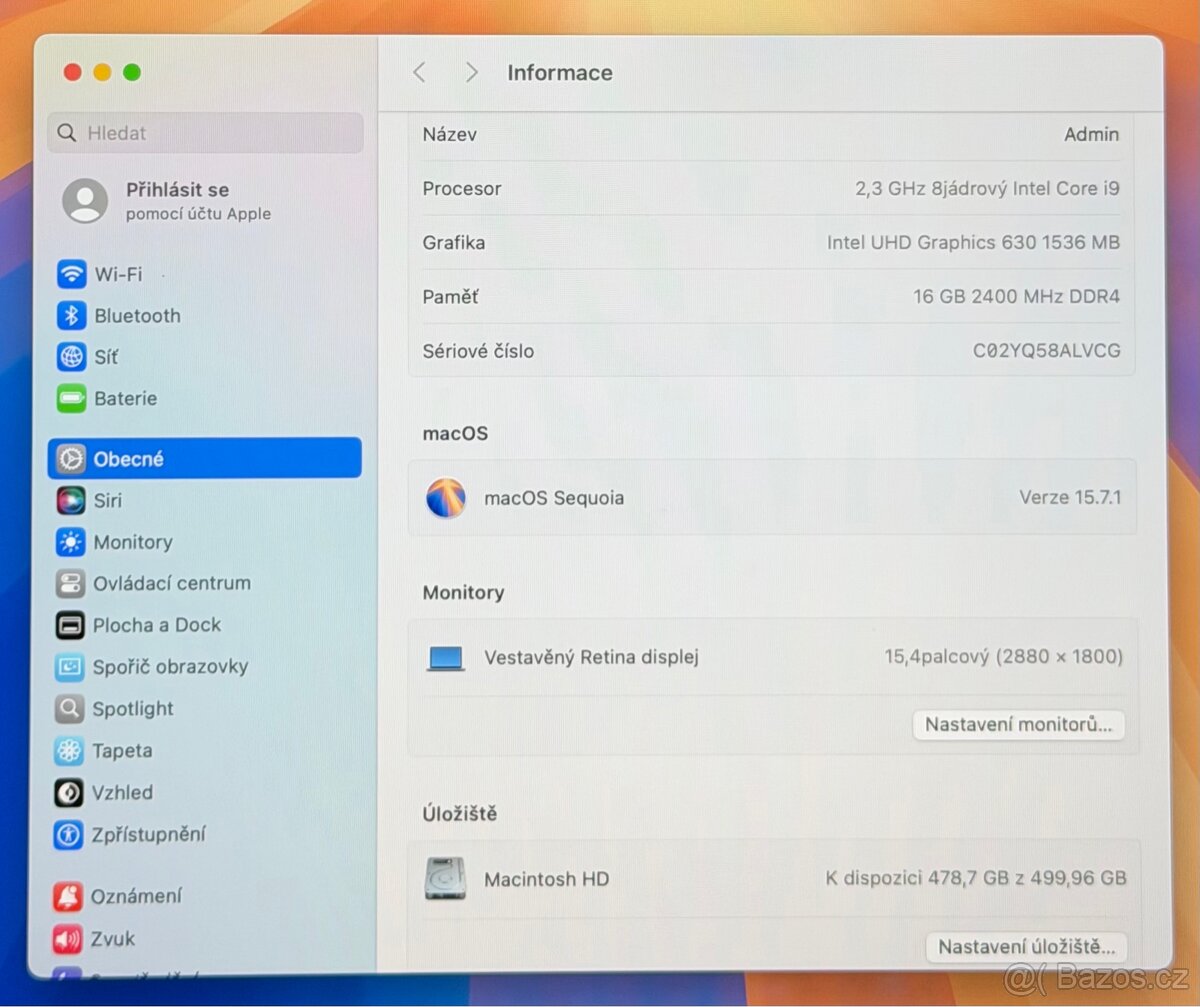Select the Siri settings icon
Image resolution: width=1200 pixels, height=1007 pixels.
point(70,501)
